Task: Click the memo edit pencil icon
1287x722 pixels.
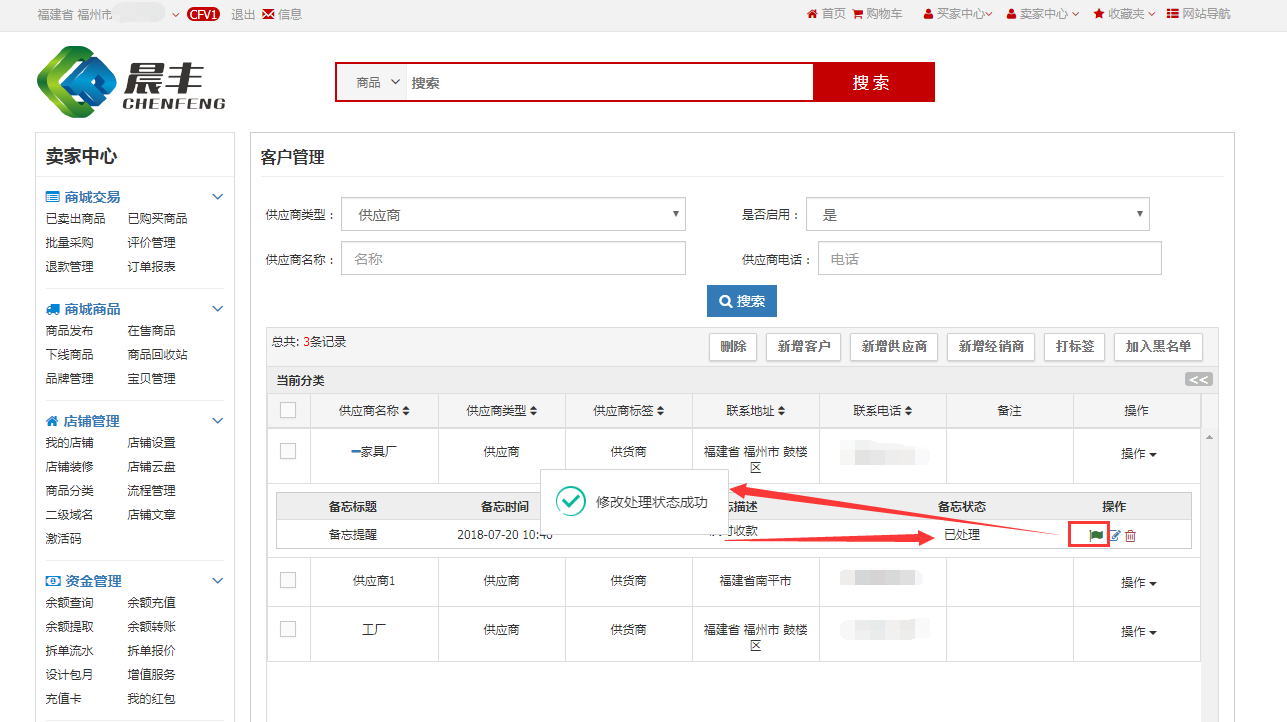Action: pos(1114,536)
